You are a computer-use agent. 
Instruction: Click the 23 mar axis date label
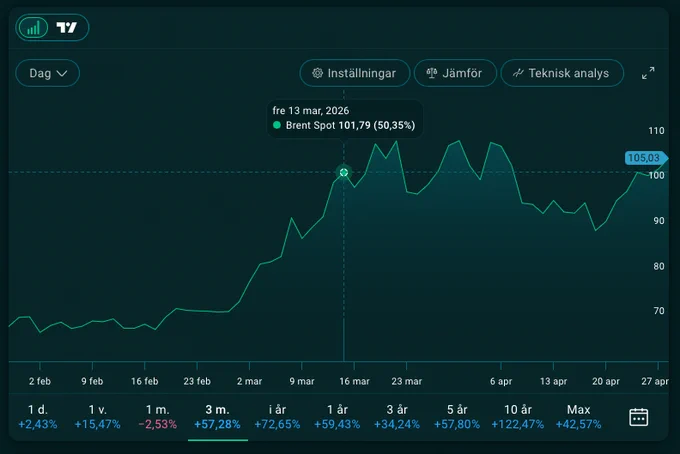(406, 381)
